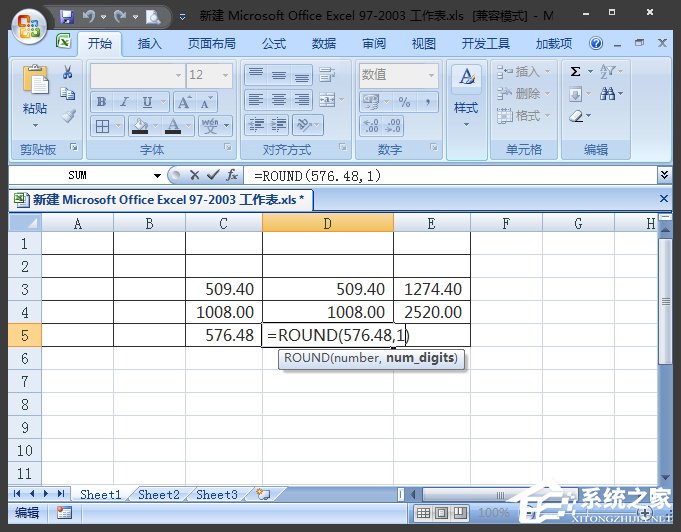Click the 样式 styles button
The image size is (681, 532).
pyautogui.click(x=466, y=95)
